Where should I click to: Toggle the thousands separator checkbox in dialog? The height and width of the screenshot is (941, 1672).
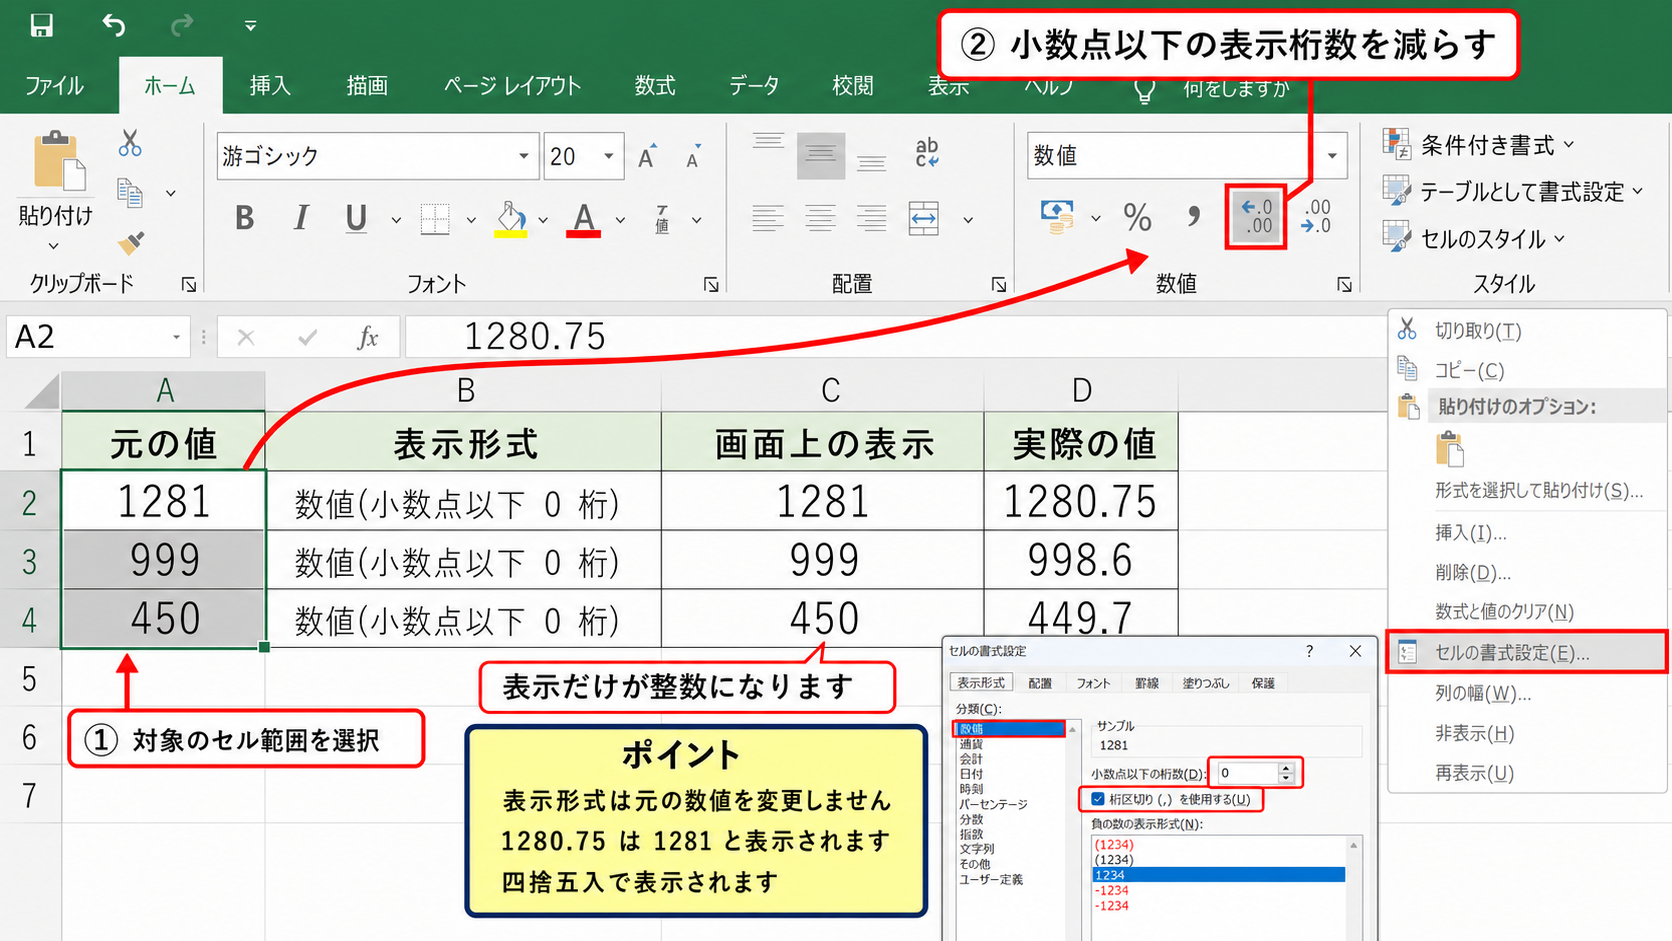(x=1098, y=799)
